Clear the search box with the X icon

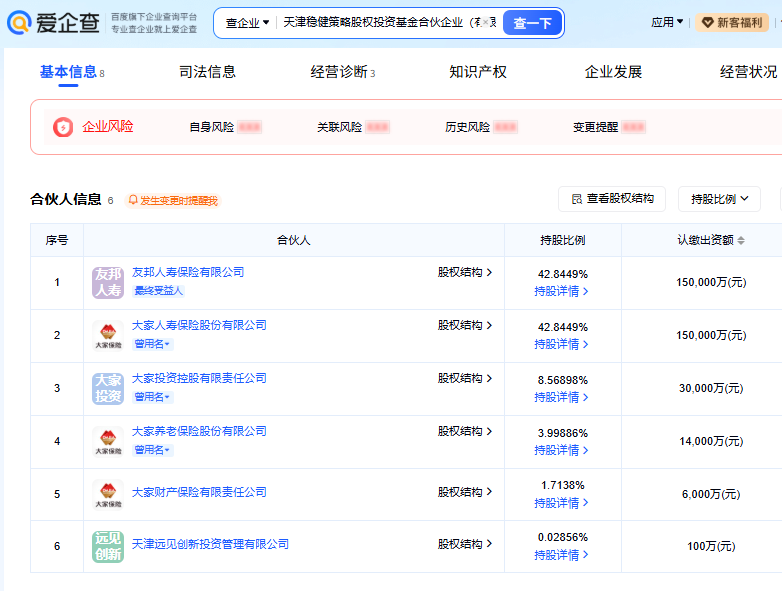(485, 22)
